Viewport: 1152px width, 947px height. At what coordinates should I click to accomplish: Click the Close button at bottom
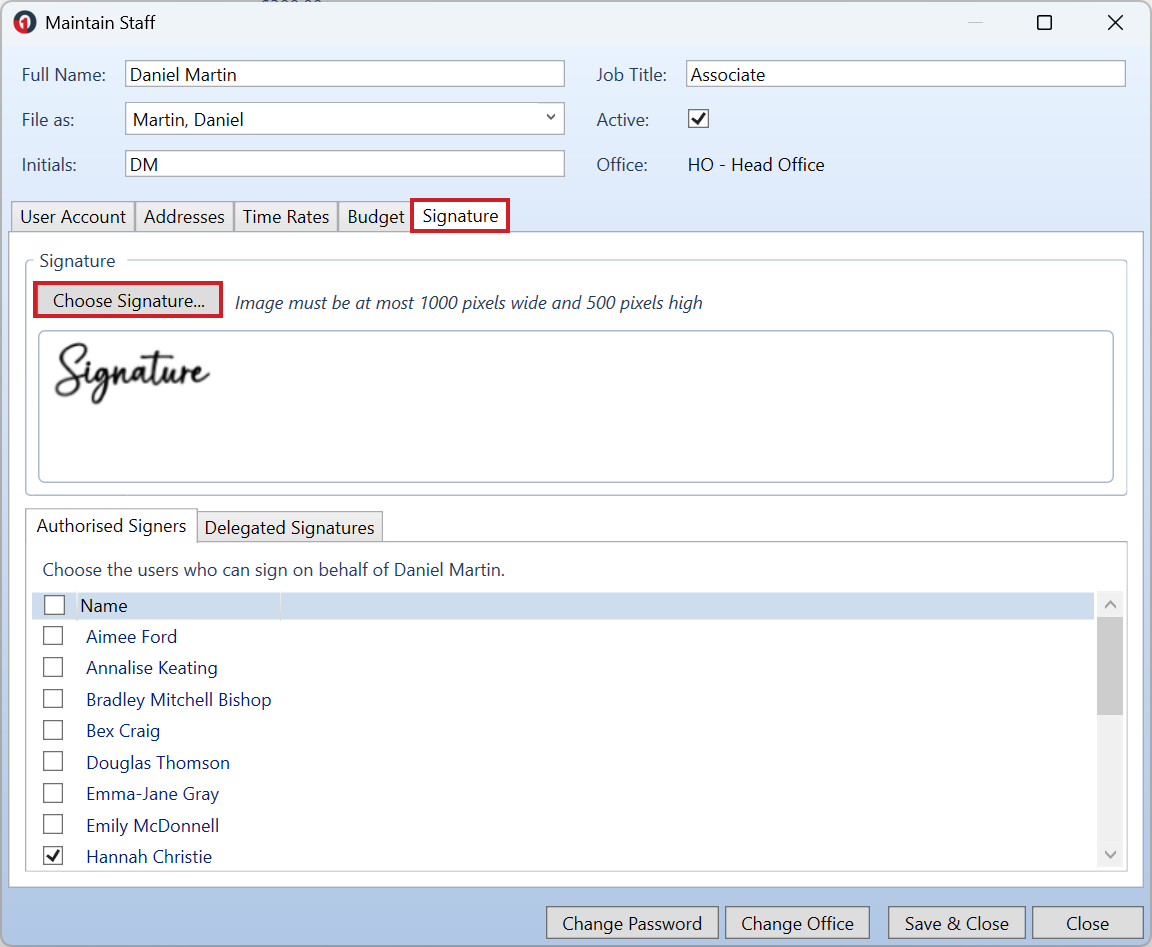pyautogui.click(x=1087, y=923)
